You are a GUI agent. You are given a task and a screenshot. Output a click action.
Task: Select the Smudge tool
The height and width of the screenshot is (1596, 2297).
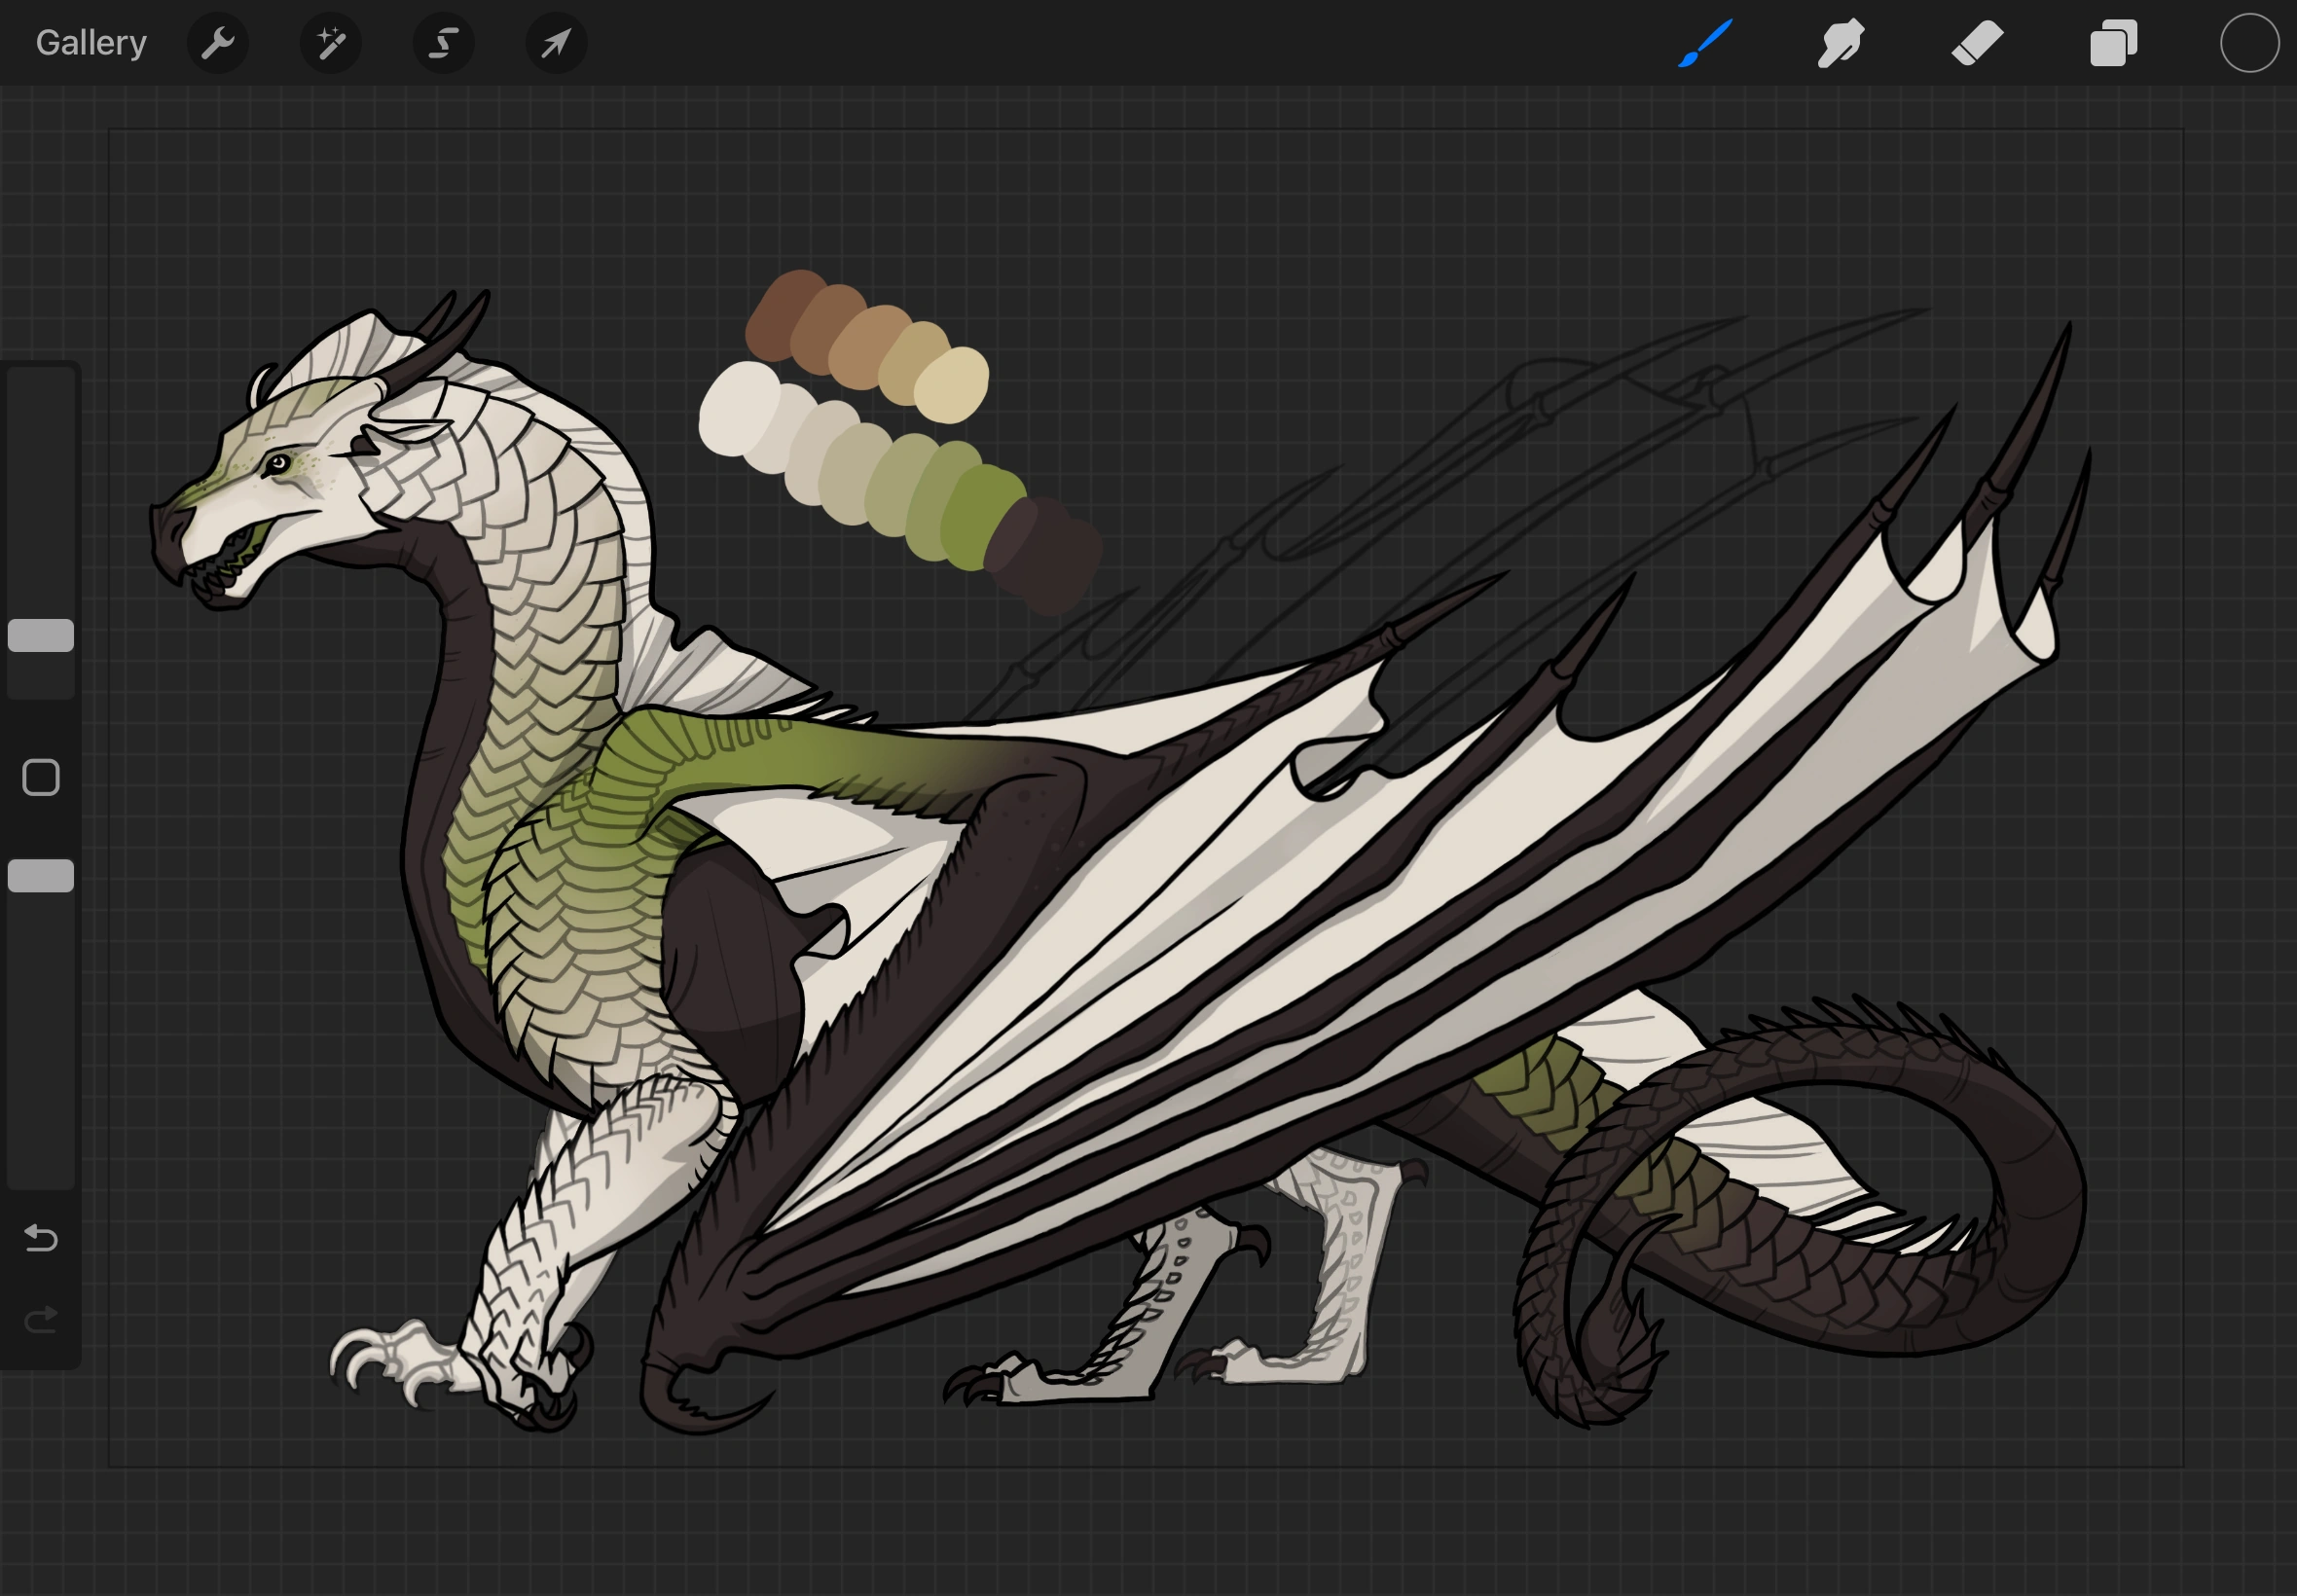pyautogui.click(x=1840, y=43)
